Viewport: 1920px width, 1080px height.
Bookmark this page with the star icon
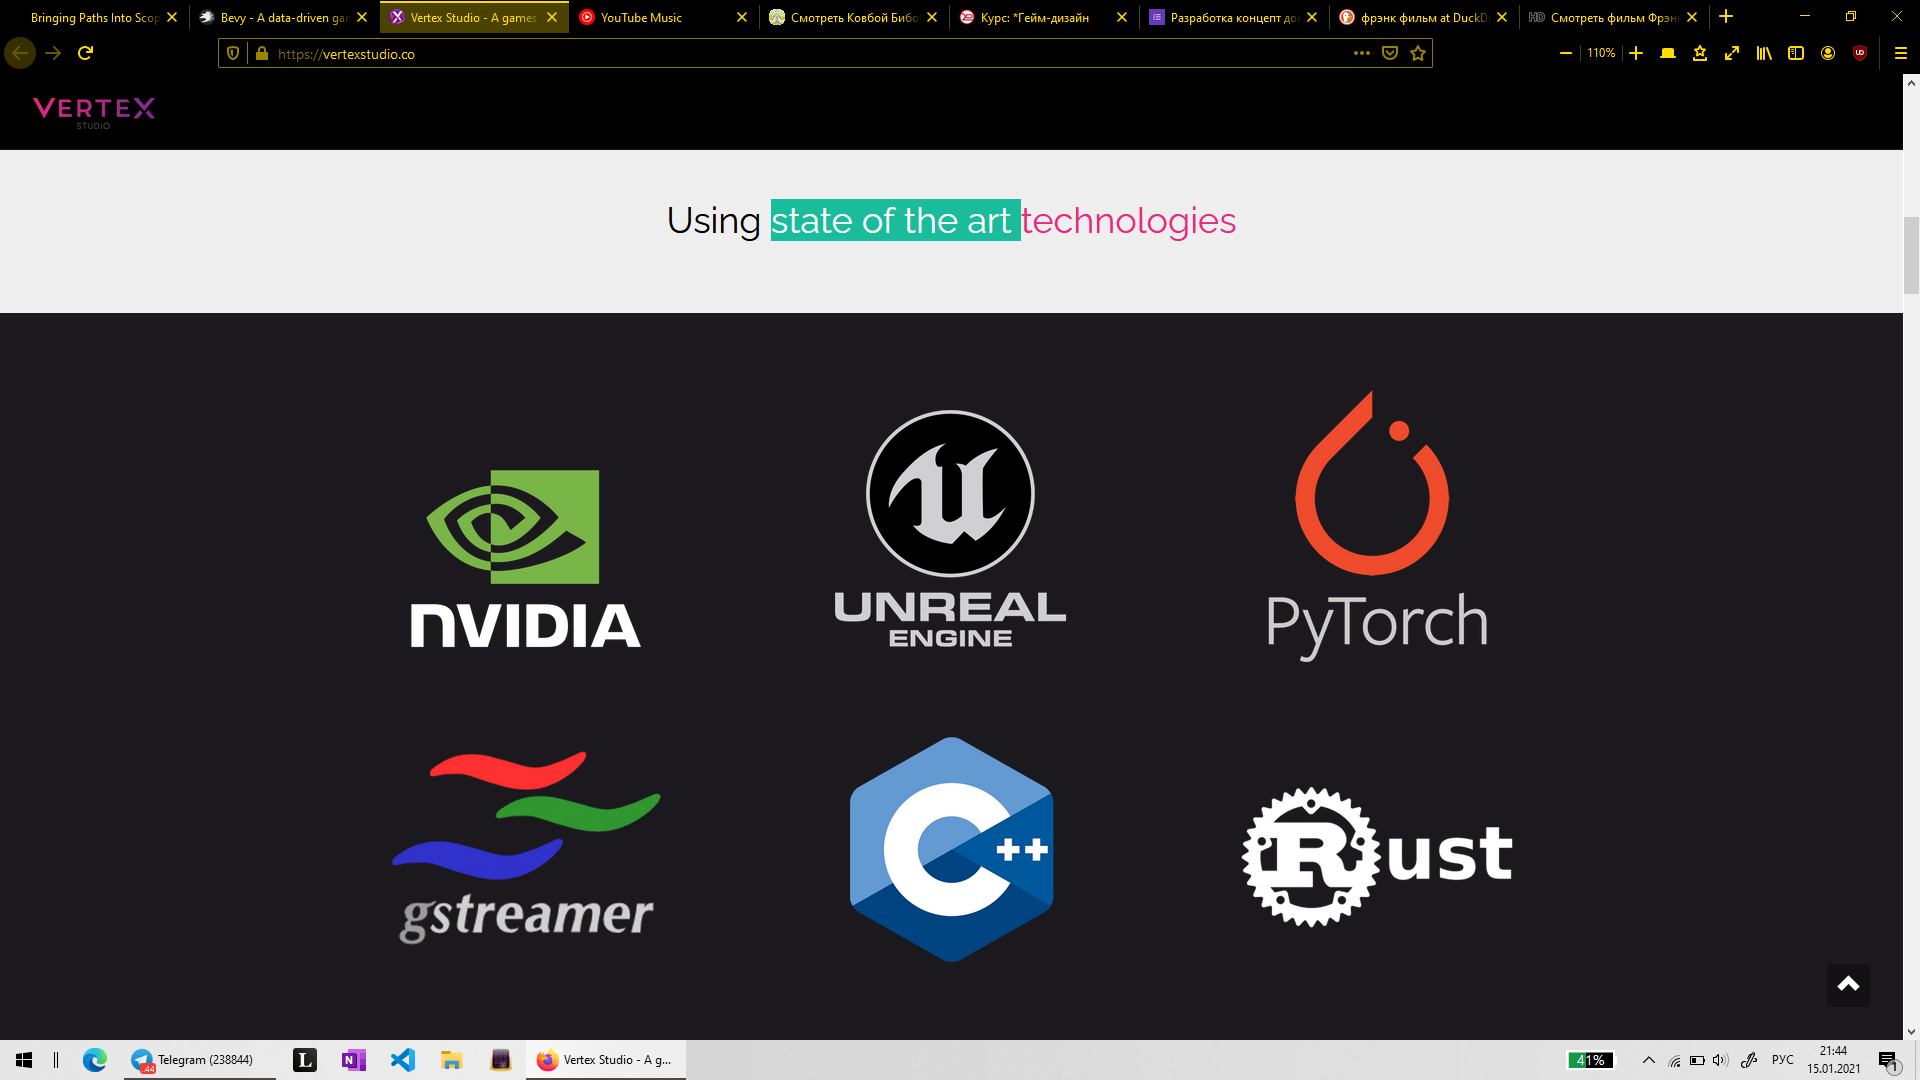tap(1418, 53)
